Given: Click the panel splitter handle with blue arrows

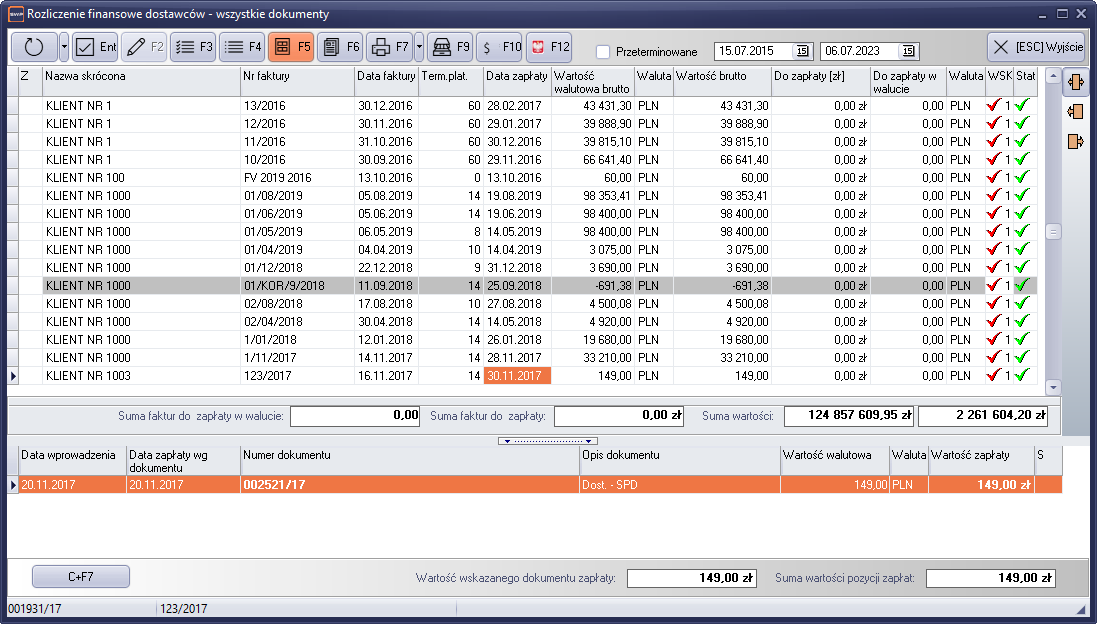Looking at the screenshot, I should [548, 440].
